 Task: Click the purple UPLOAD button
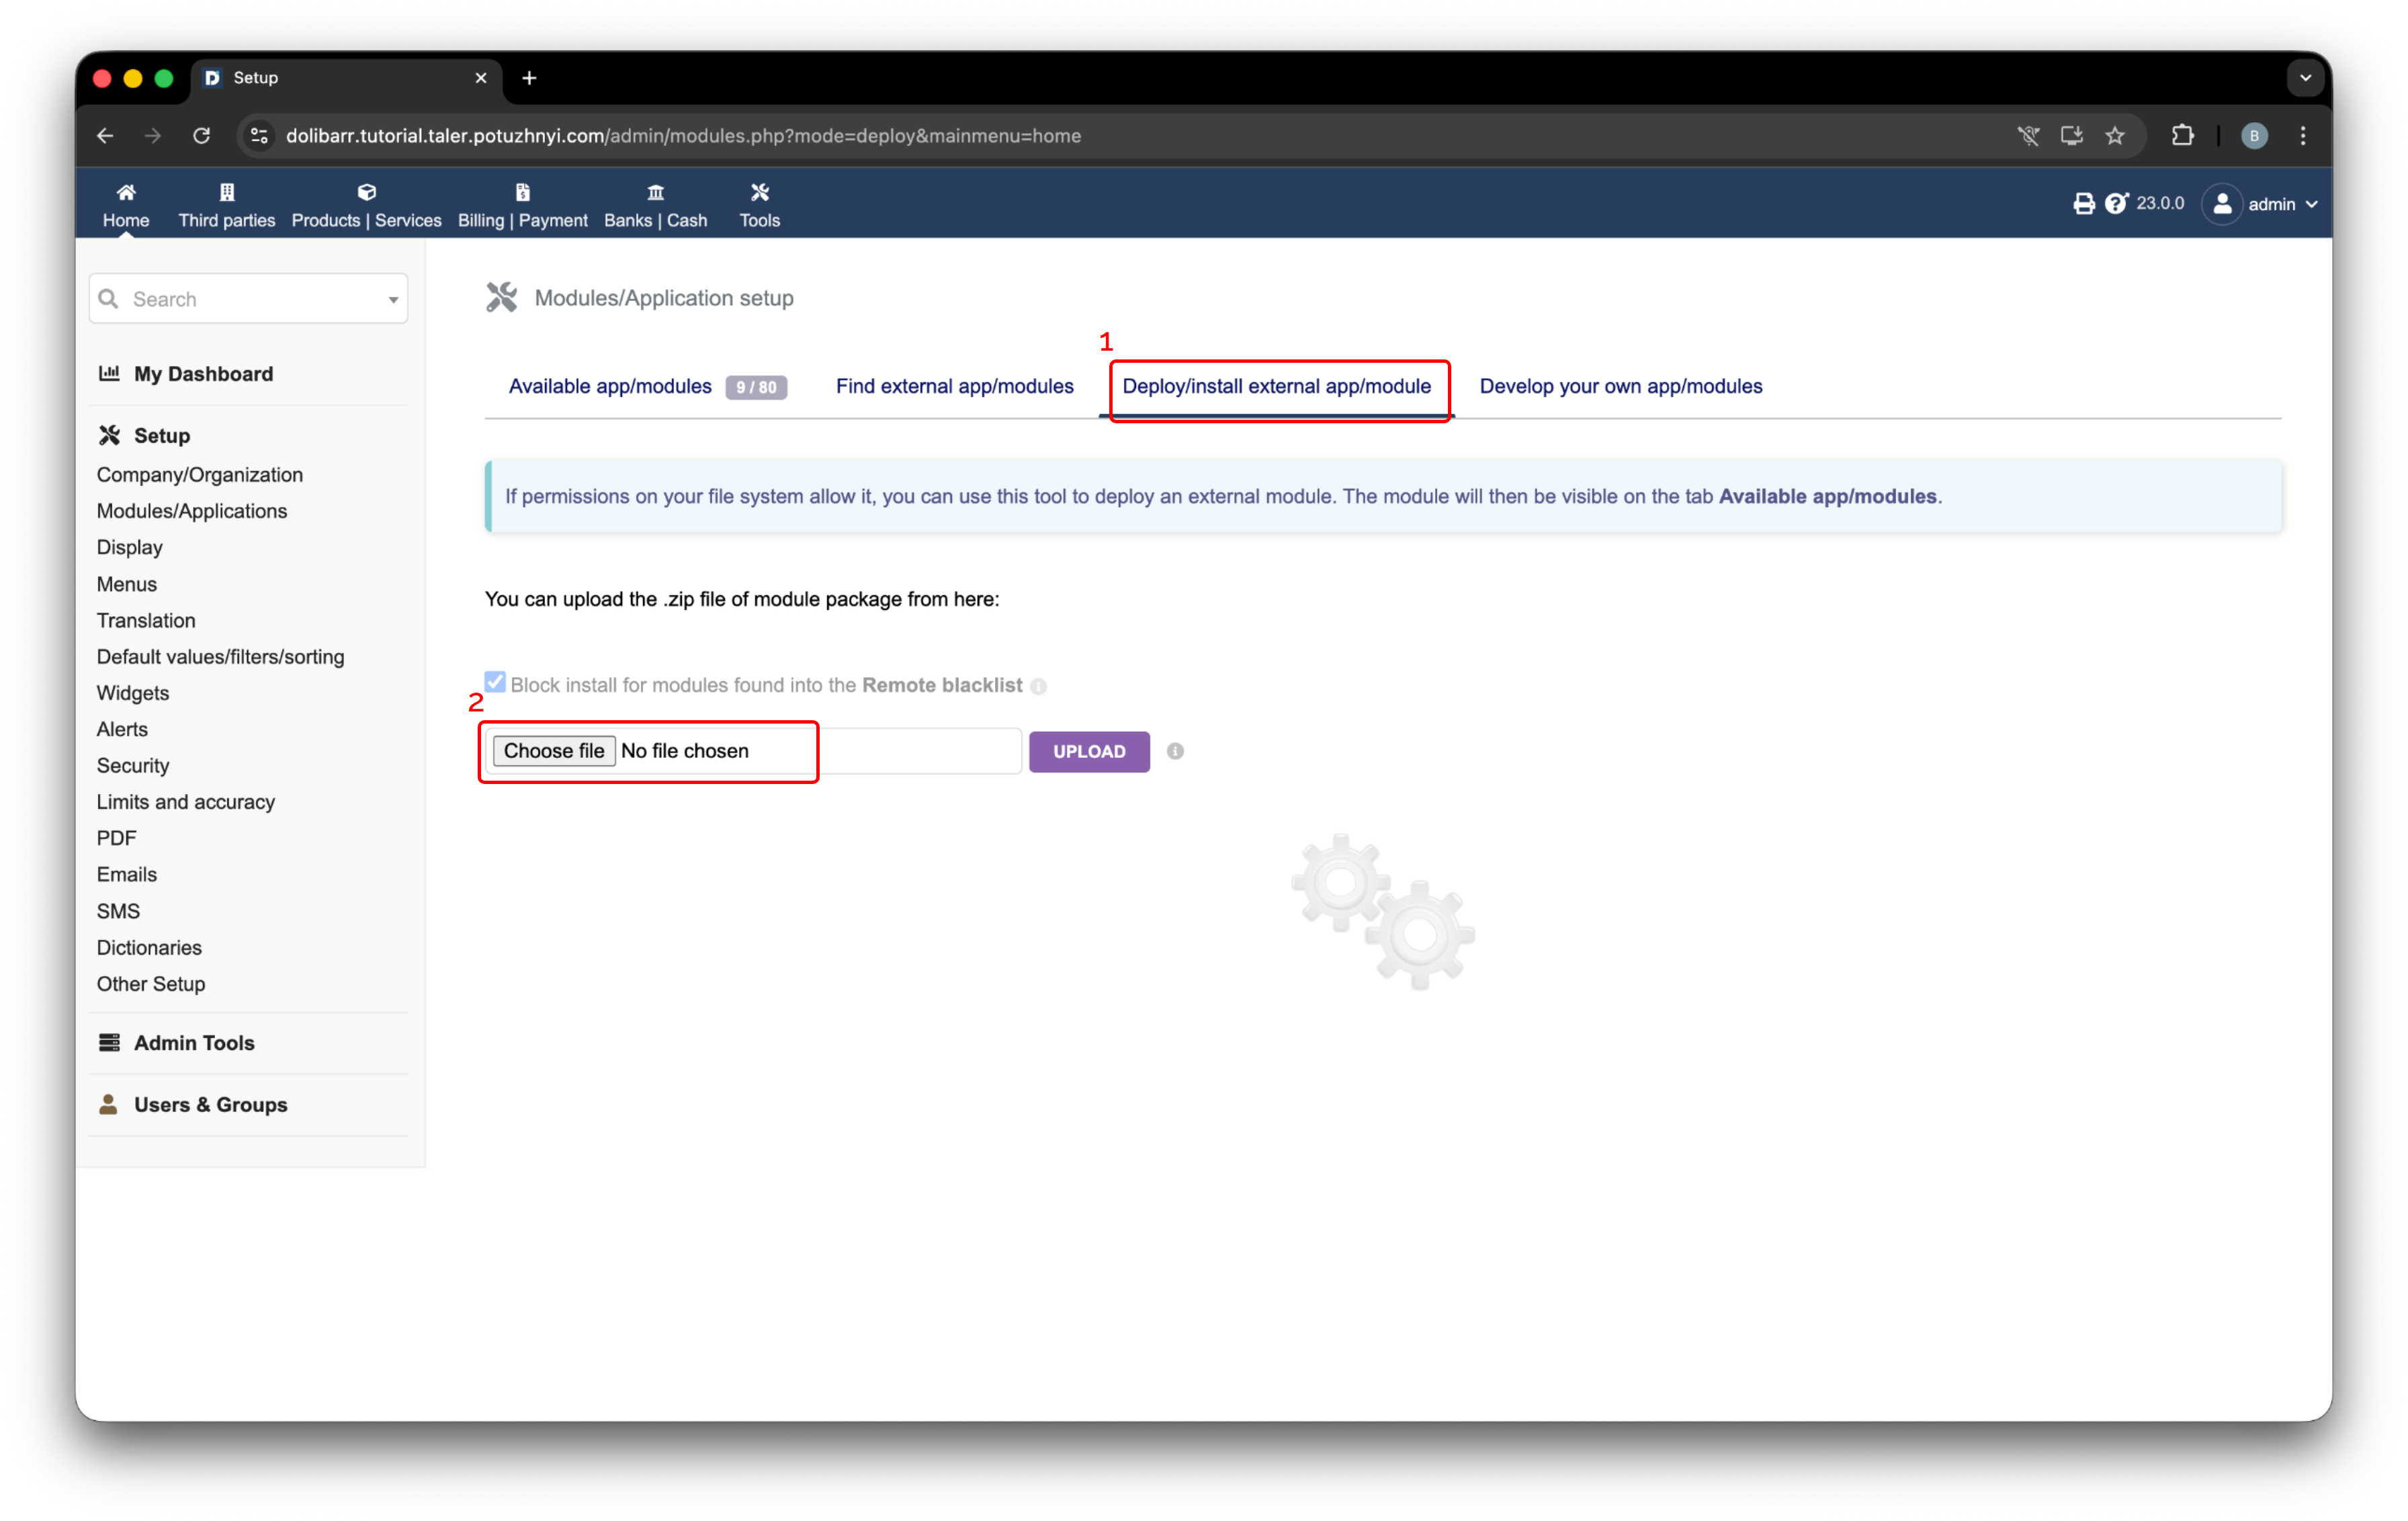[x=1088, y=752]
